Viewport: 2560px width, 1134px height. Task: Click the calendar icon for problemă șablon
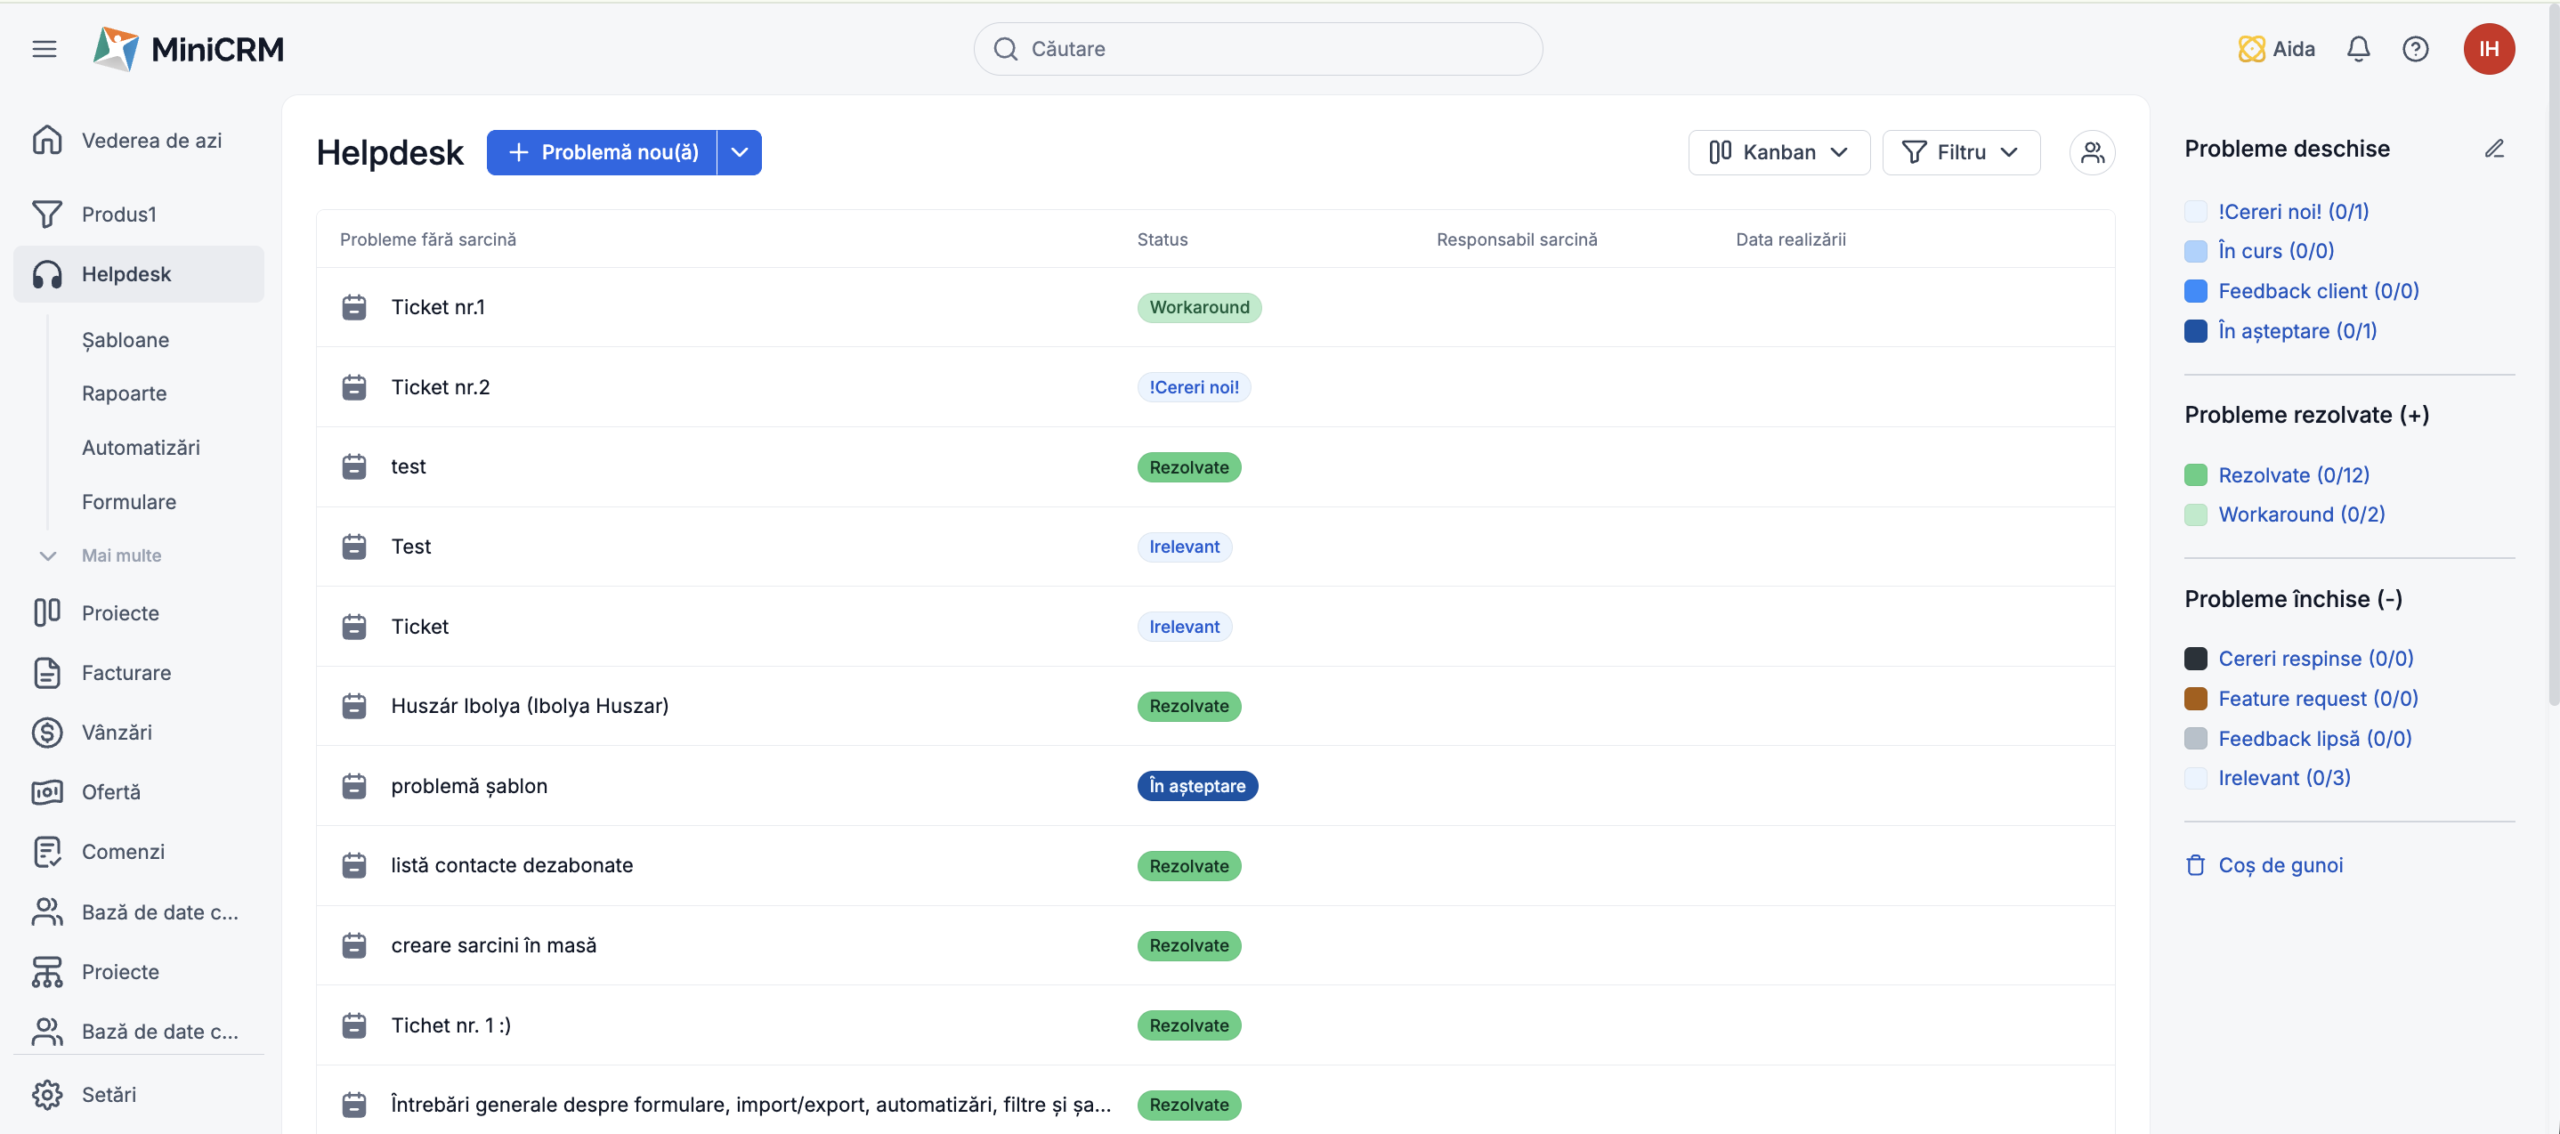pos(354,786)
